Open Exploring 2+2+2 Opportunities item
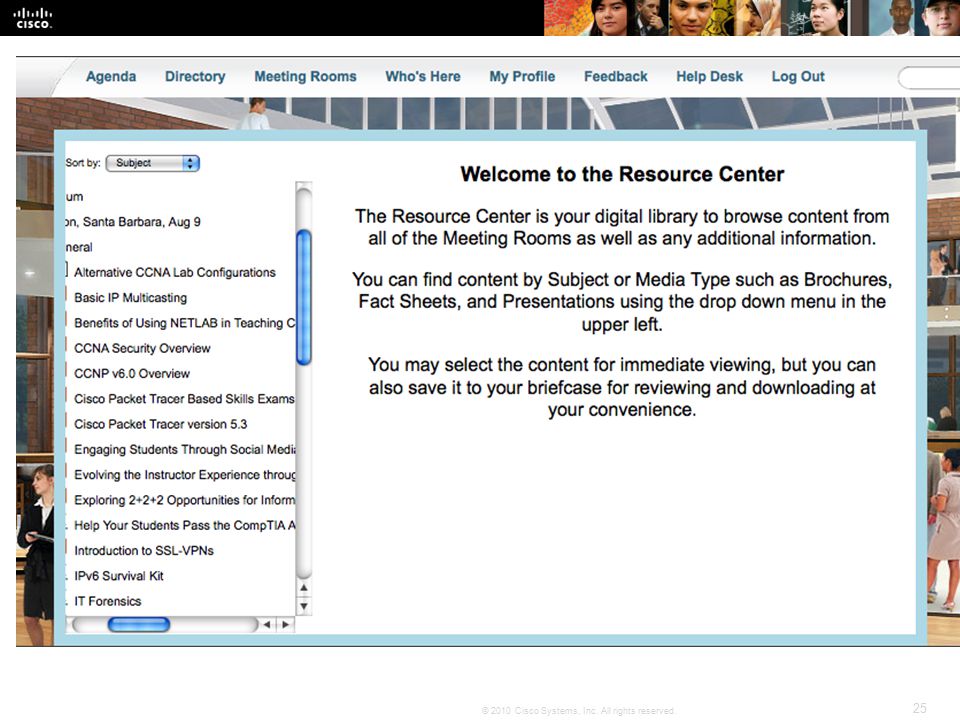This screenshot has height=720, width=960. (x=184, y=500)
